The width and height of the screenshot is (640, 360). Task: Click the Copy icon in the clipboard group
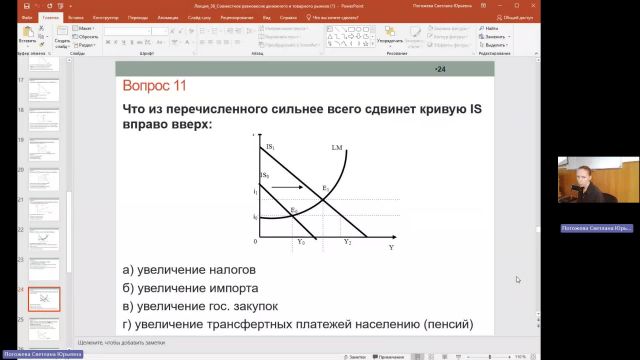[x=41, y=36]
